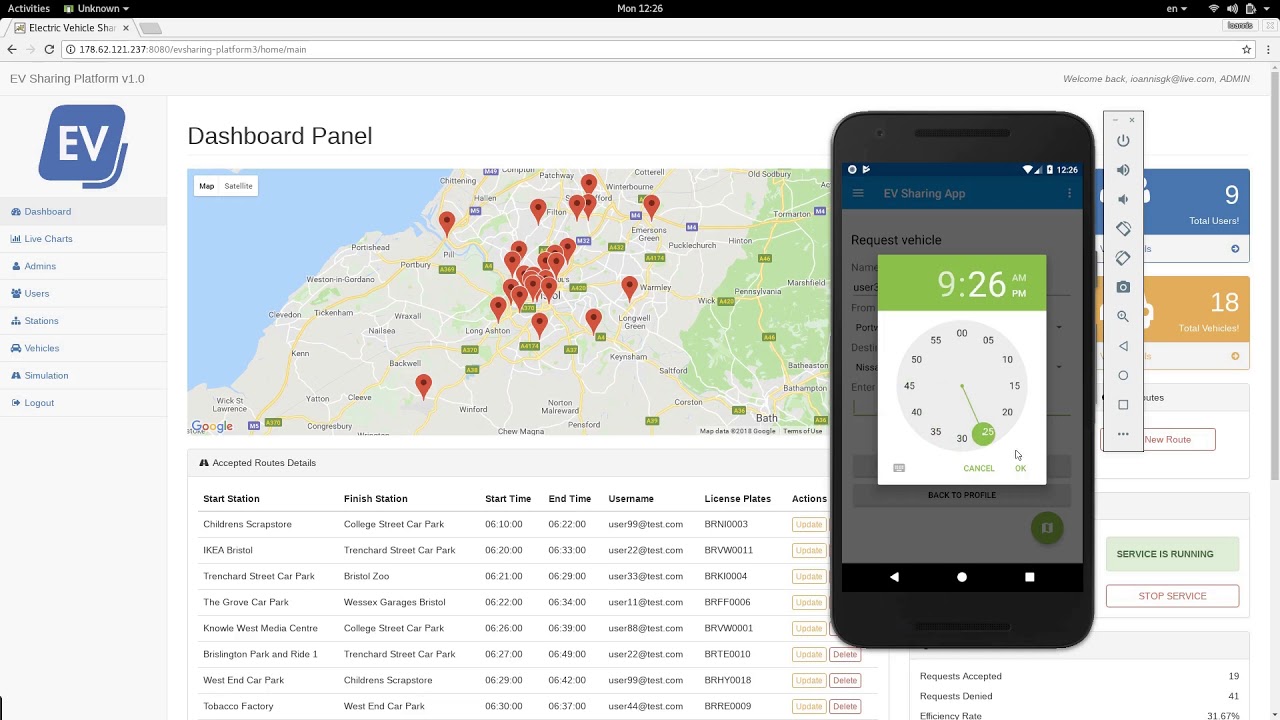Open emulator extended controls three-dots icon
The width and height of the screenshot is (1280, 720).
pos(1123,434)
